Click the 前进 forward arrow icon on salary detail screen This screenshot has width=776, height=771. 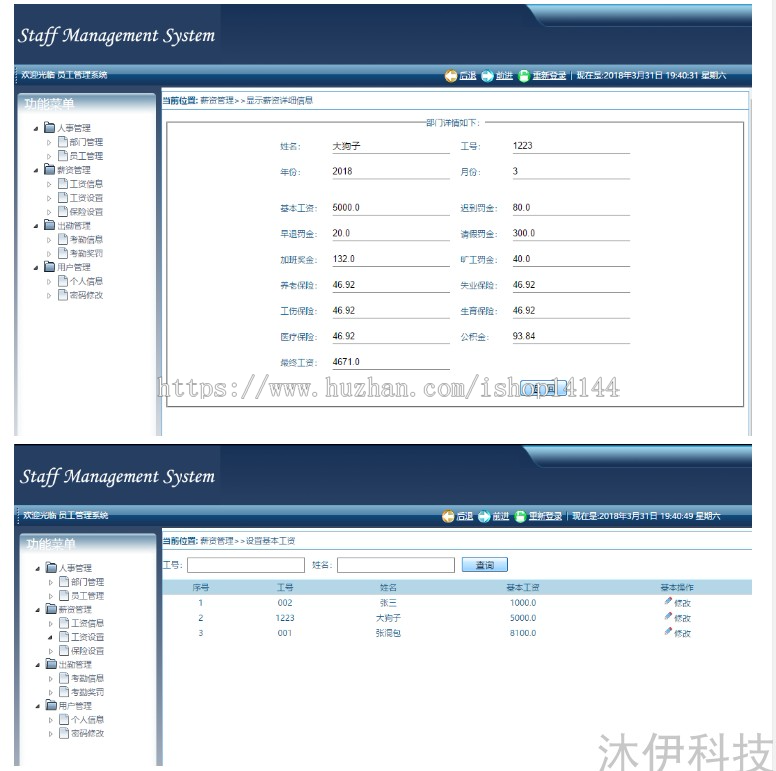pos(487,76)
